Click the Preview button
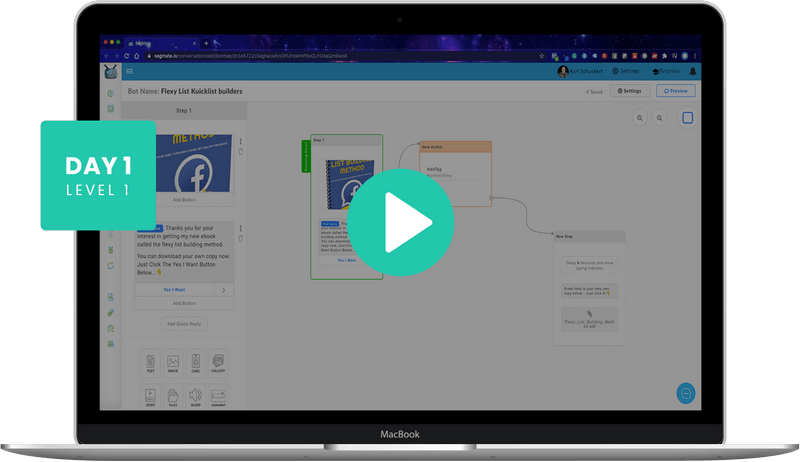This screenshot has width=800, height=462. tap(676, 91)
